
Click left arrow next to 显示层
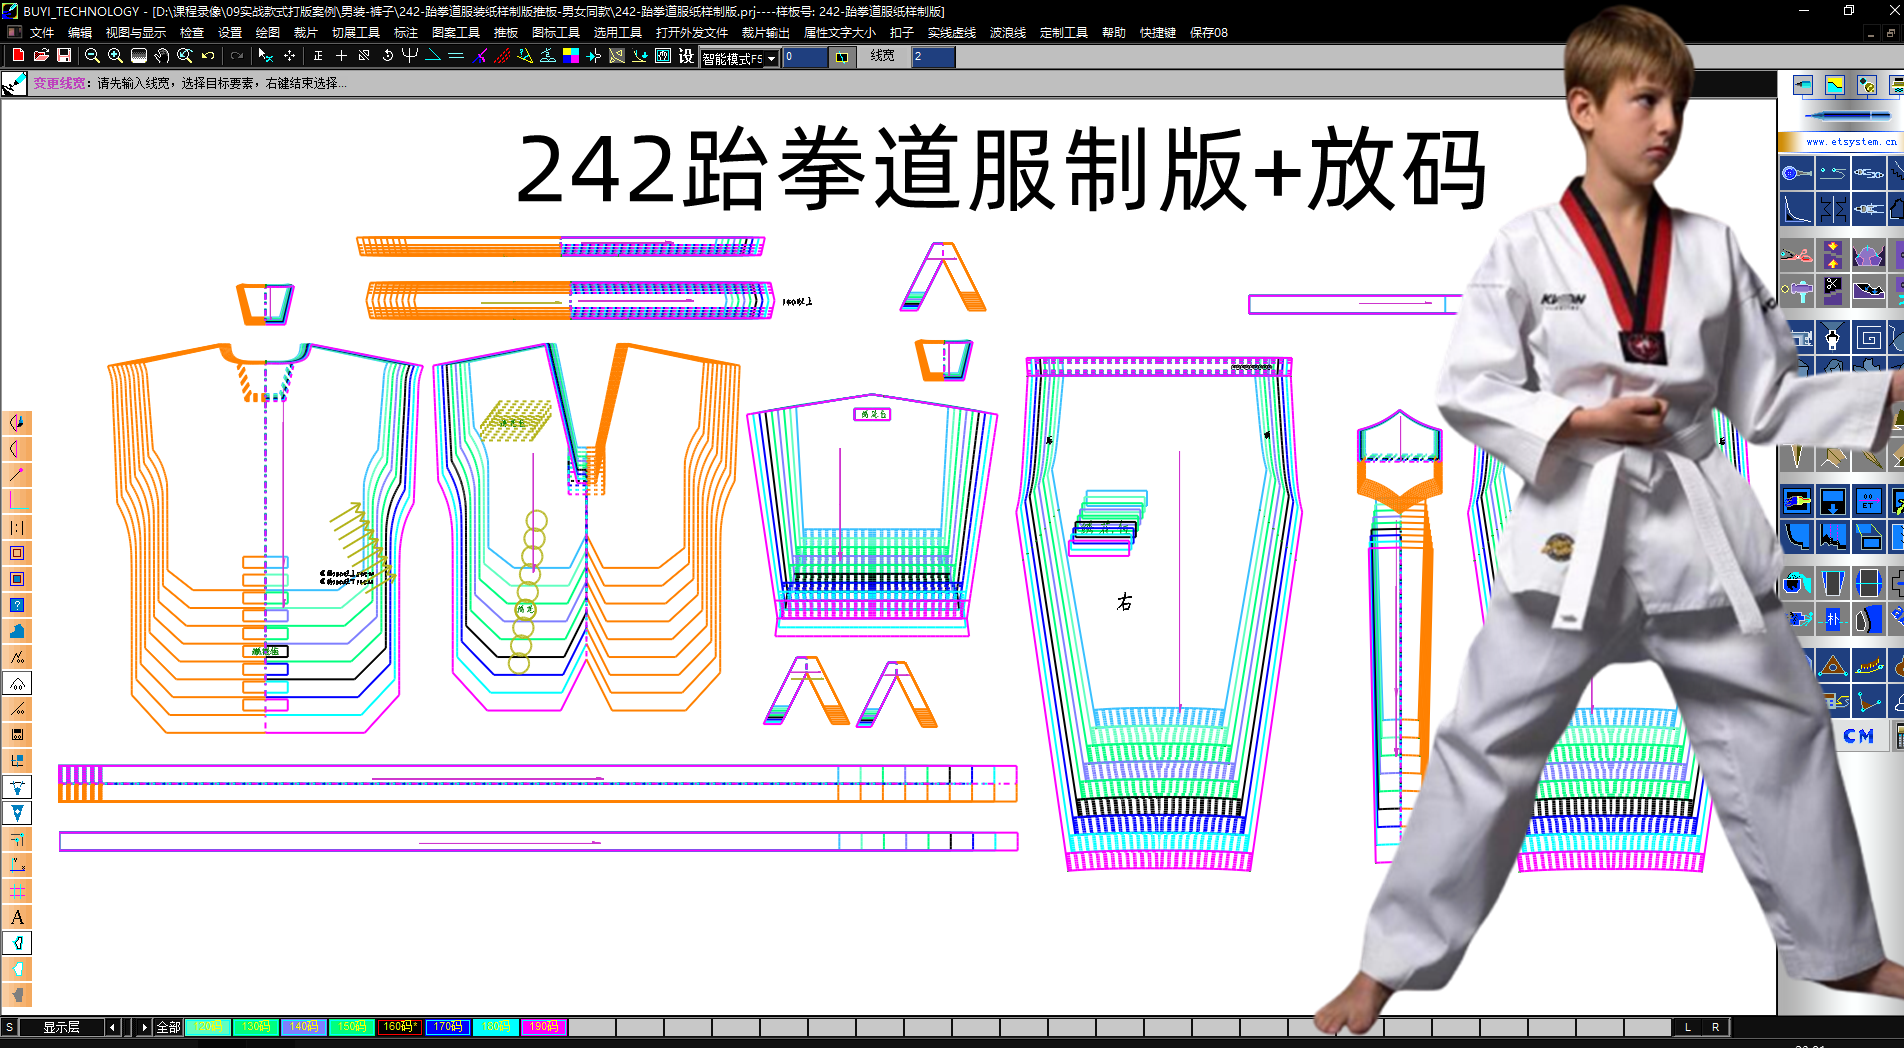[112, 1027]
